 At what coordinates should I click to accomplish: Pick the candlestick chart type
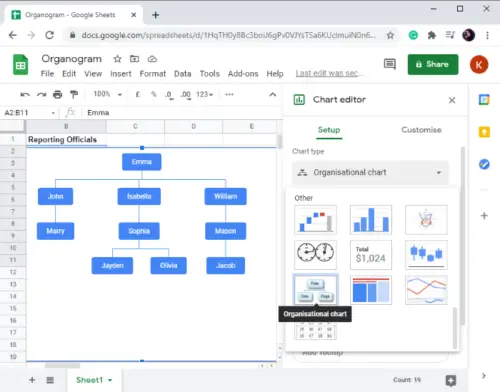[426, 255]
